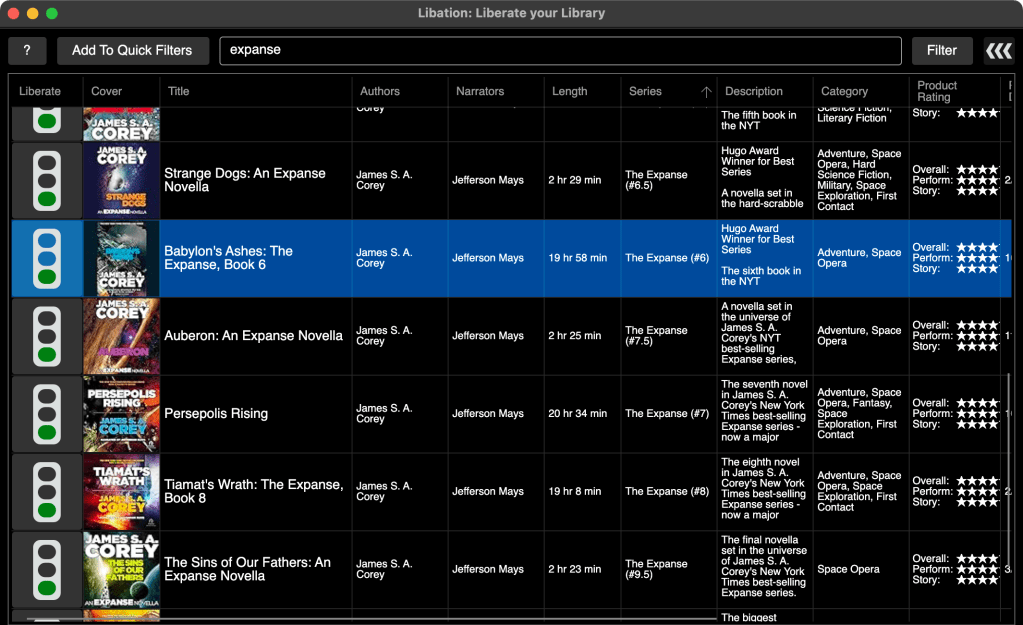1023x625 pixels.
Task: Open the Strange Dogs cover thumbnail
Action: 121,180
